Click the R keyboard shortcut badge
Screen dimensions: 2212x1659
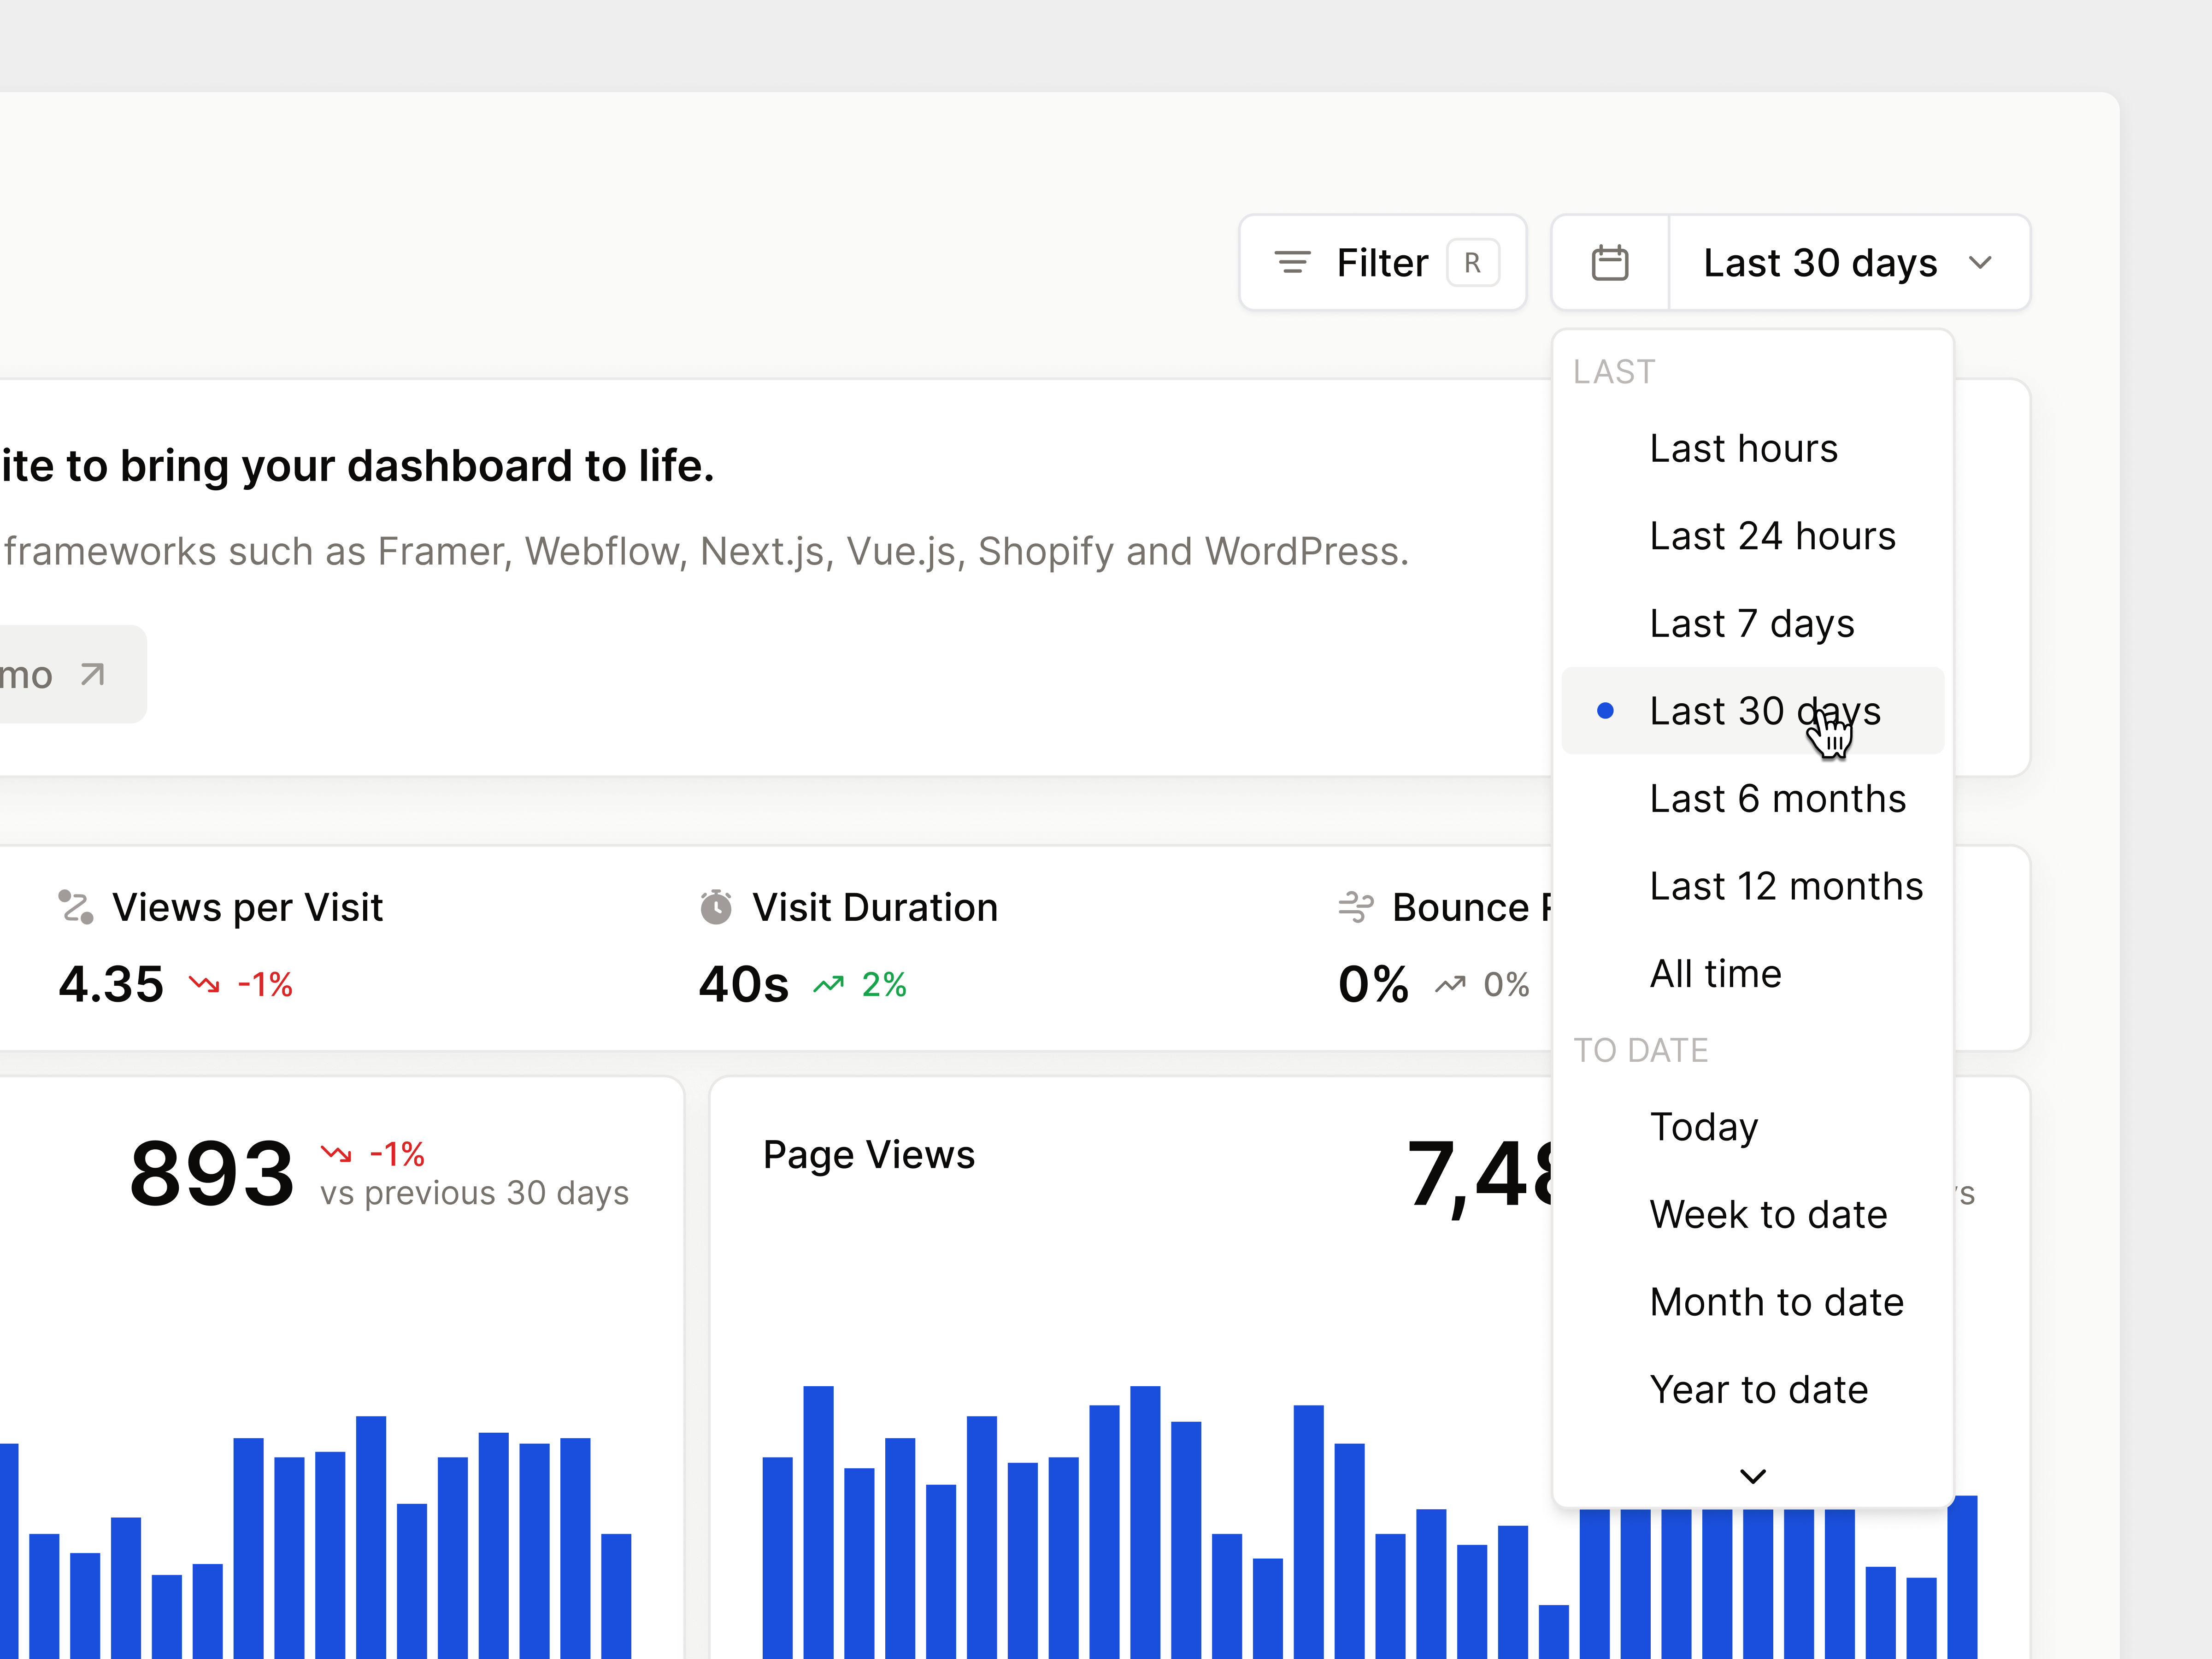click(1473, 263)
